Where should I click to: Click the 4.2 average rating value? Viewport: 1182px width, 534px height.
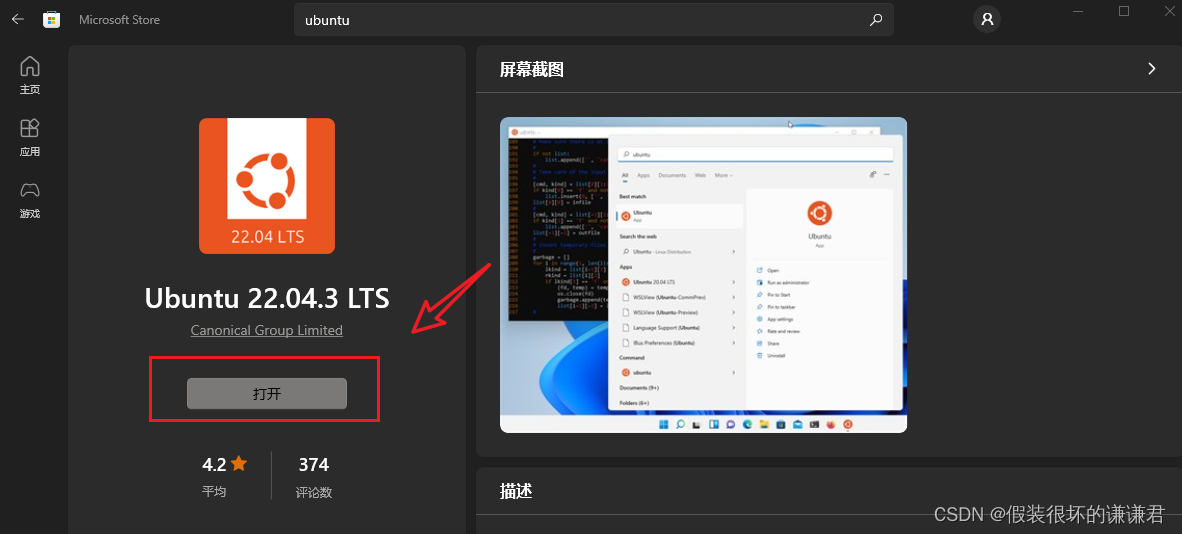[x=213, y=464]
